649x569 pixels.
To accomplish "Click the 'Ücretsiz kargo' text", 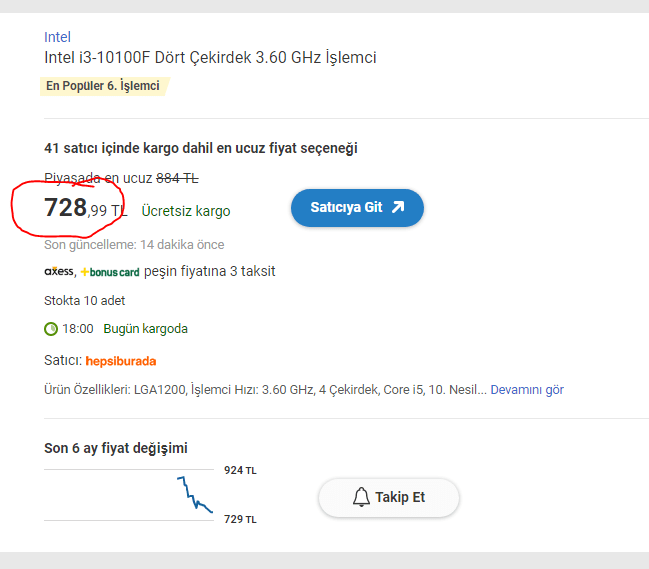I will pyautogui.click(x=186, y=211).
